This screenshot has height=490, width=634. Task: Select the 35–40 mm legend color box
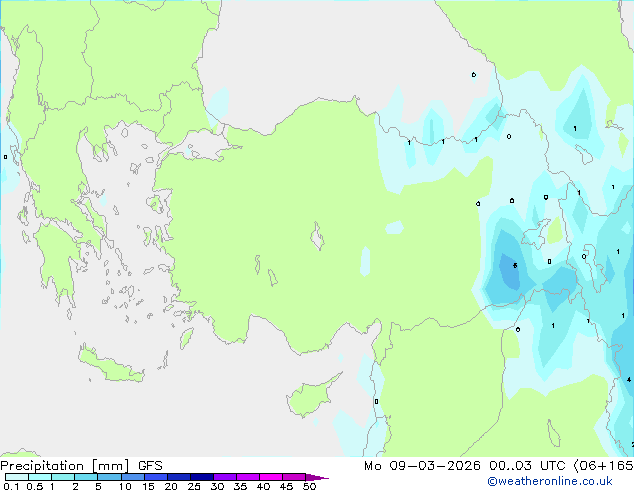click(x=247, y=477)
